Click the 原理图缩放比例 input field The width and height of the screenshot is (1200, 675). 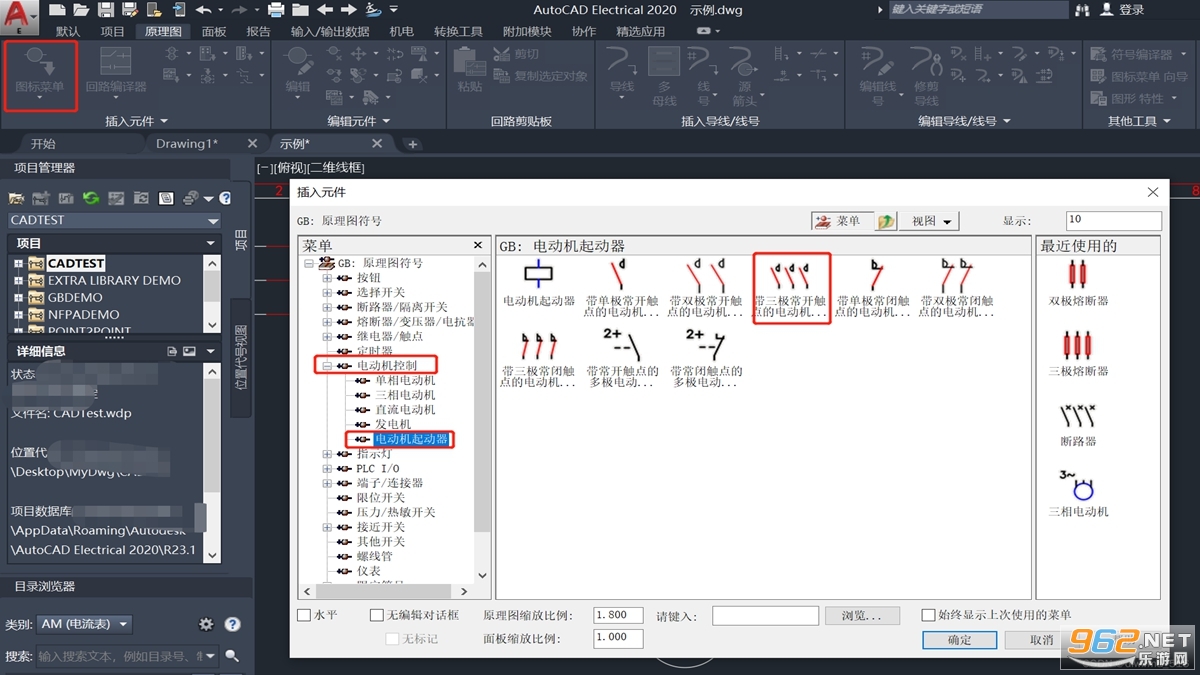point(618,616)
